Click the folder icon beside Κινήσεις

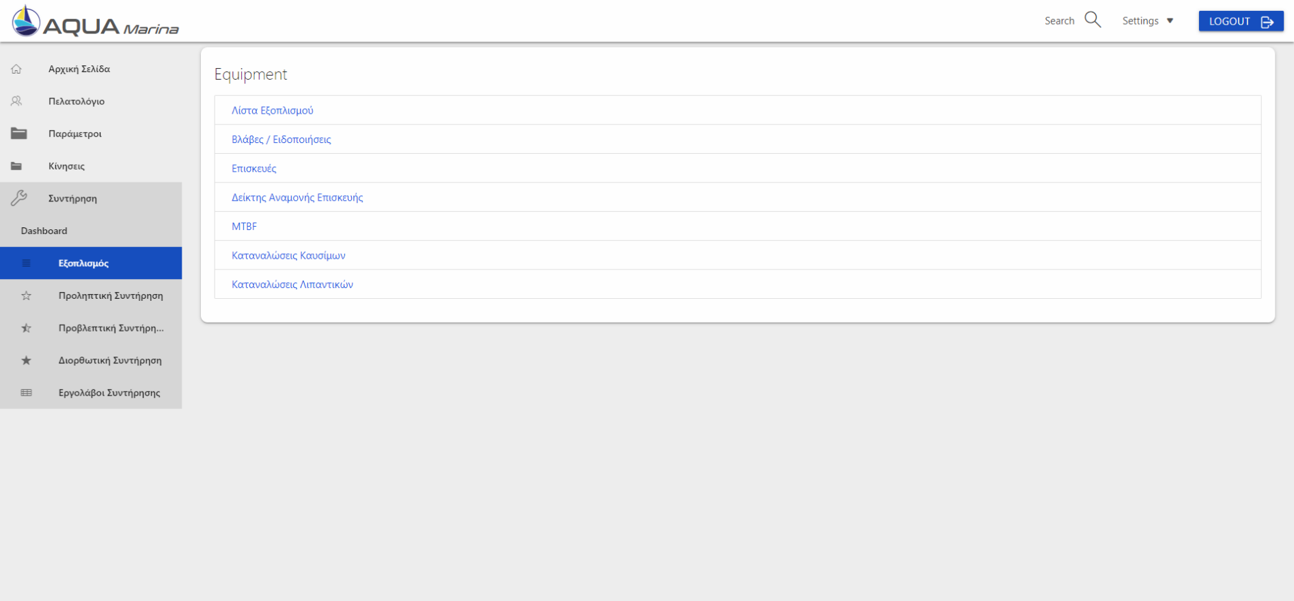(16, 166)
